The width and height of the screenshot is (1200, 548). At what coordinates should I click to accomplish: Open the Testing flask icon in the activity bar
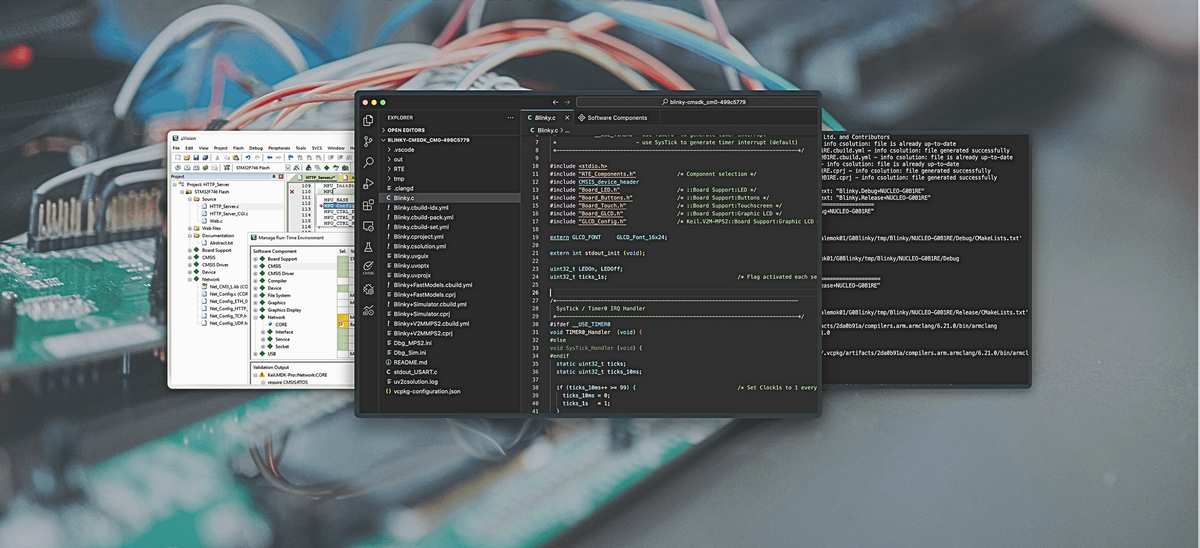pos(368,246)
